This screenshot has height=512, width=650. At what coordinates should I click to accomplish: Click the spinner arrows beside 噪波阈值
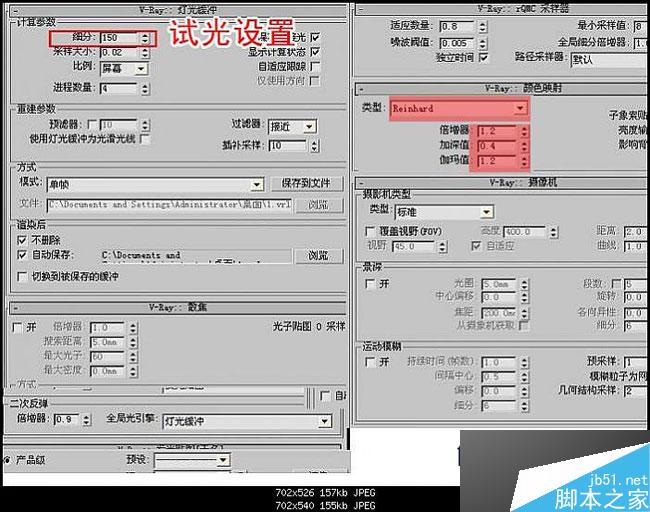pos(482,43)
